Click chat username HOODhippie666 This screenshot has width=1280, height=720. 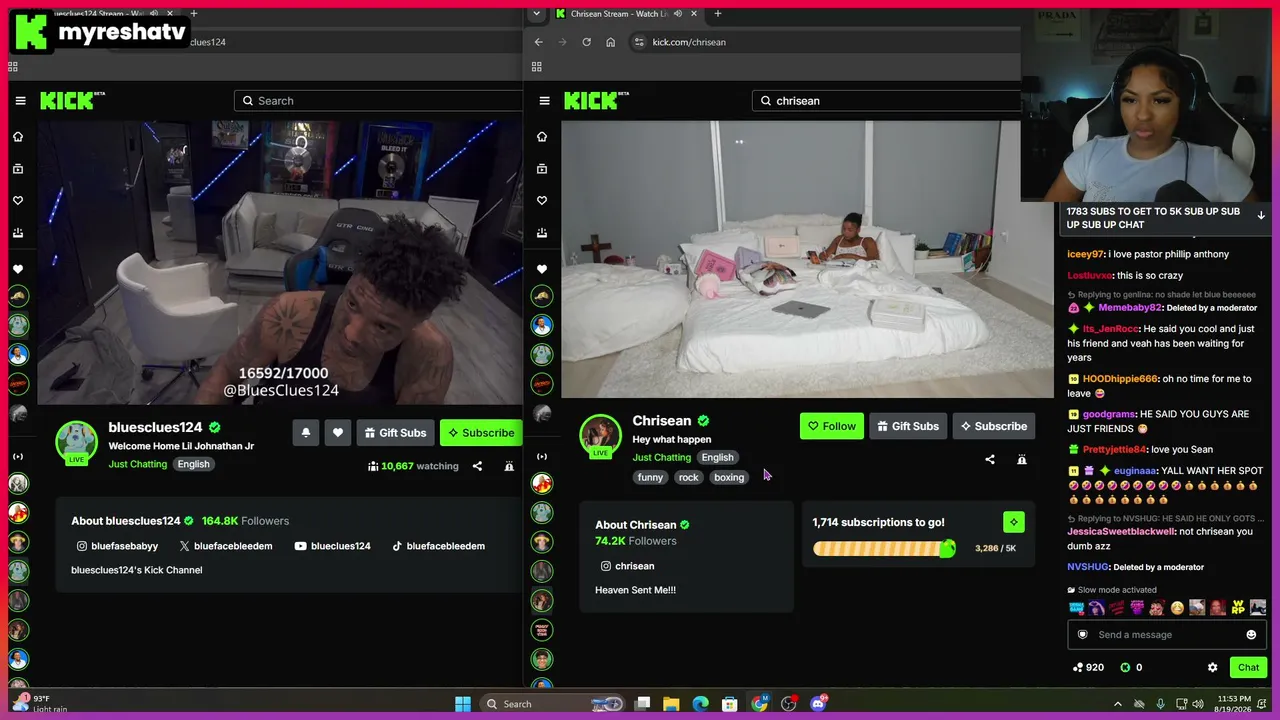(x=1120, y=379)
